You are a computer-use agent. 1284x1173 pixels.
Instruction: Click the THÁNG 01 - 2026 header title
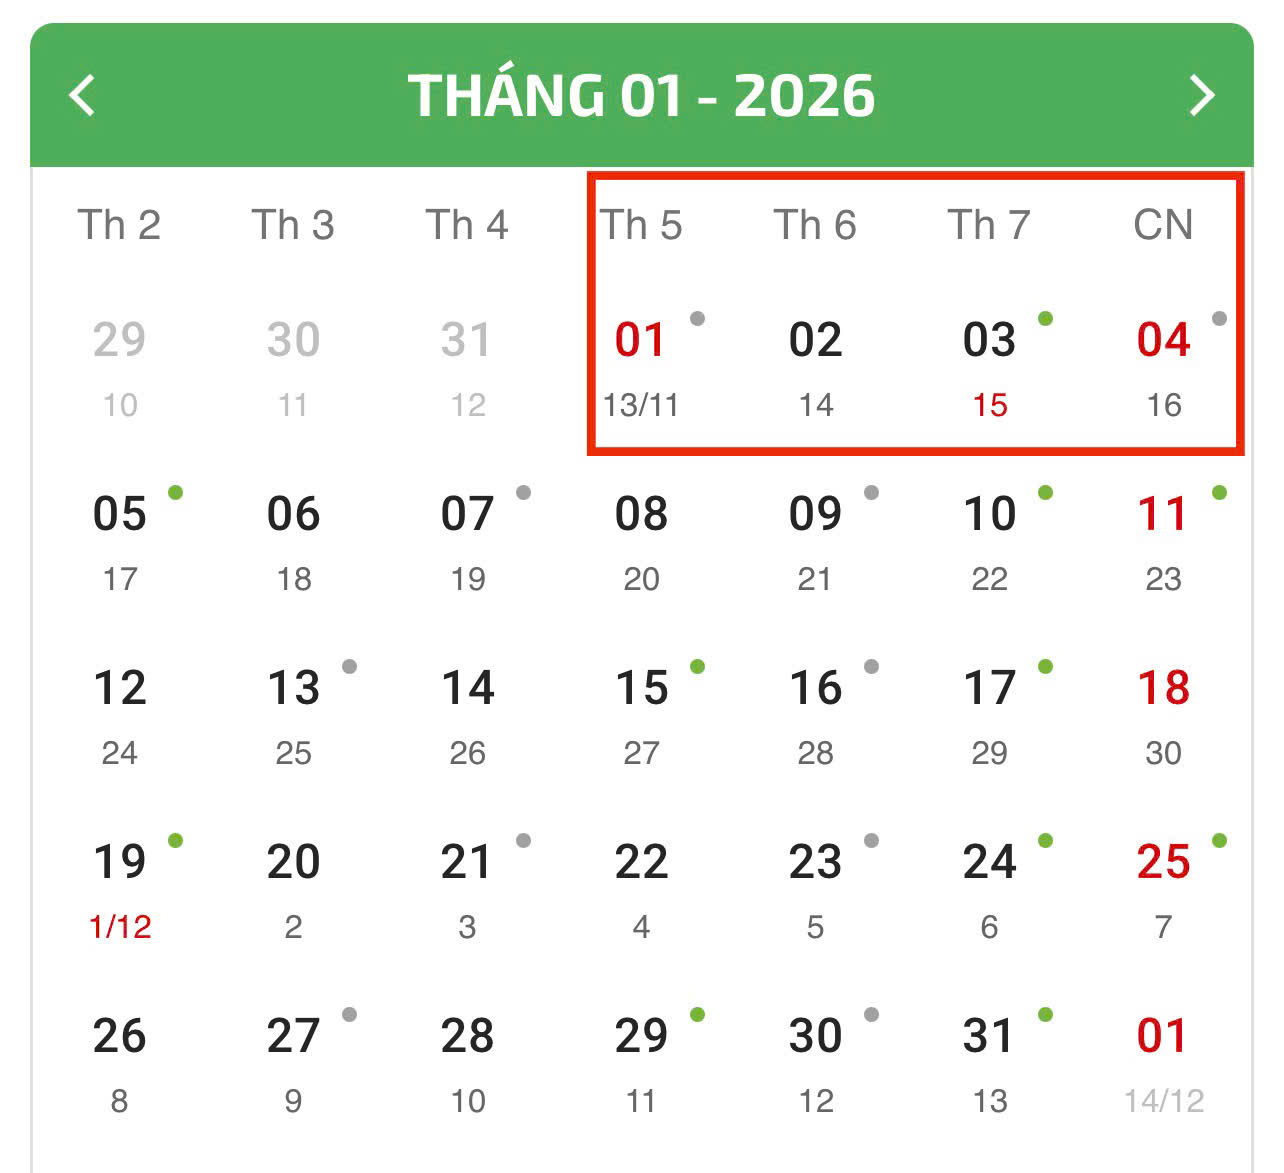click(641, 96)
